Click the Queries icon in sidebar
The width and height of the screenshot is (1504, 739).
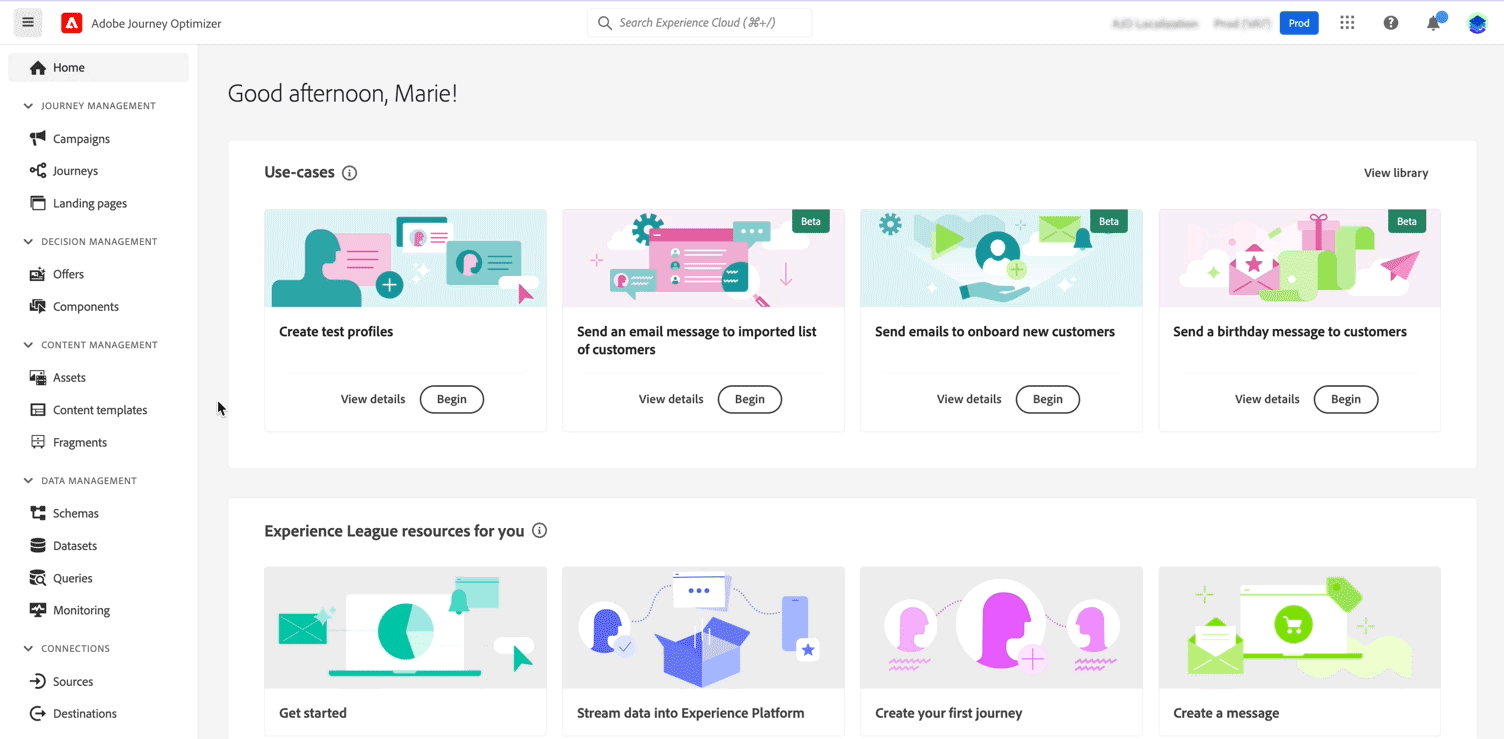(38, 578)
